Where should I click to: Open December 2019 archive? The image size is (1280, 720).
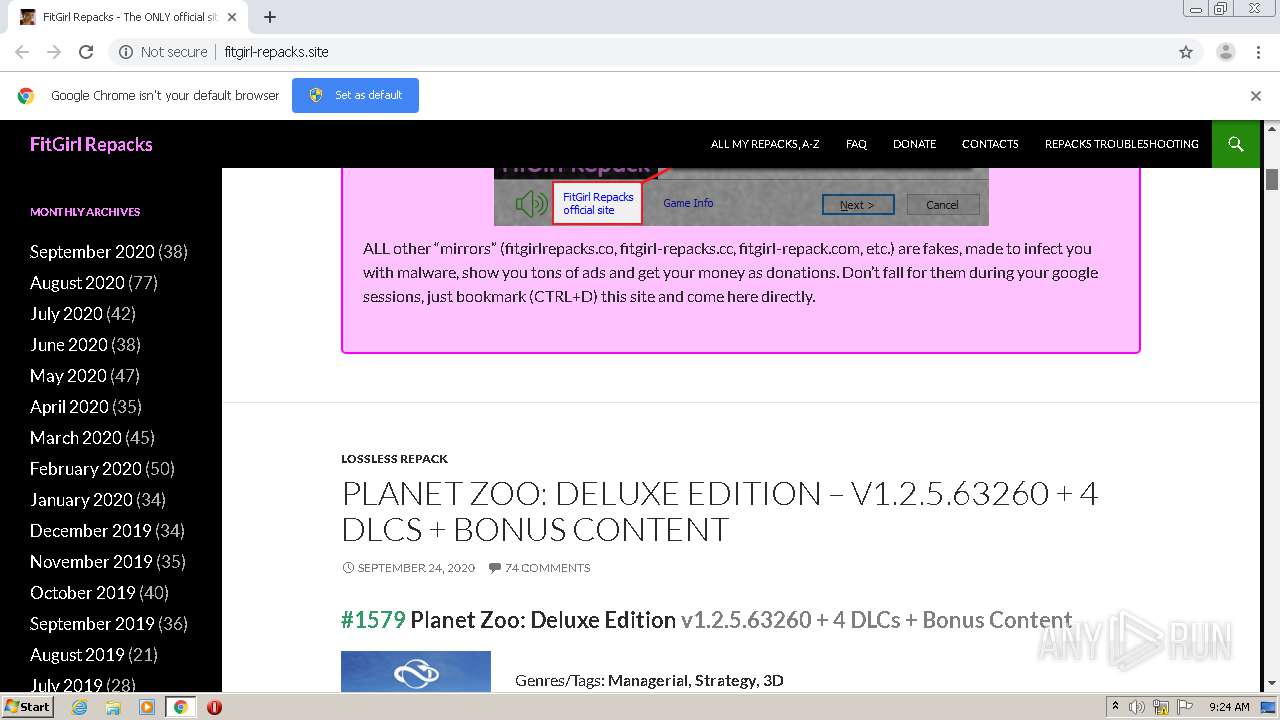coord(91,531)
